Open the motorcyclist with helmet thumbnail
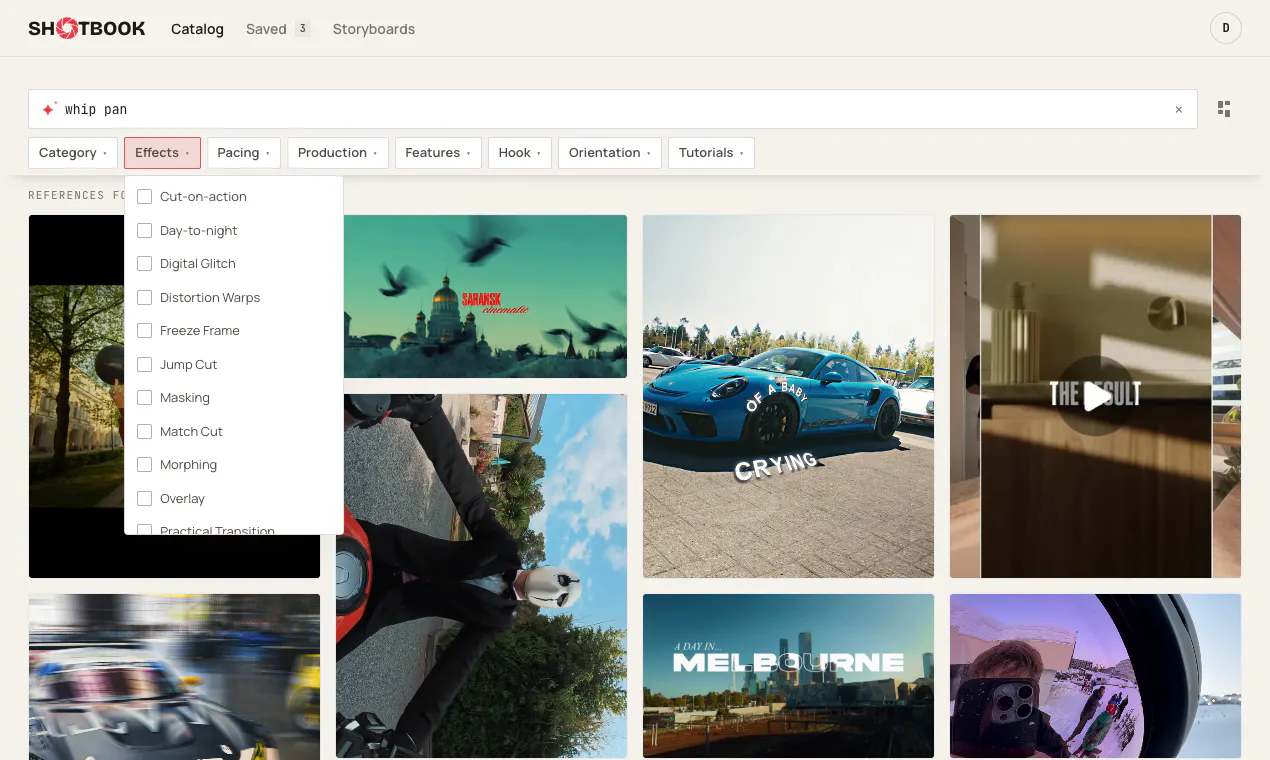Viewport: 1270px width, 760px height. tap(481, 576)
